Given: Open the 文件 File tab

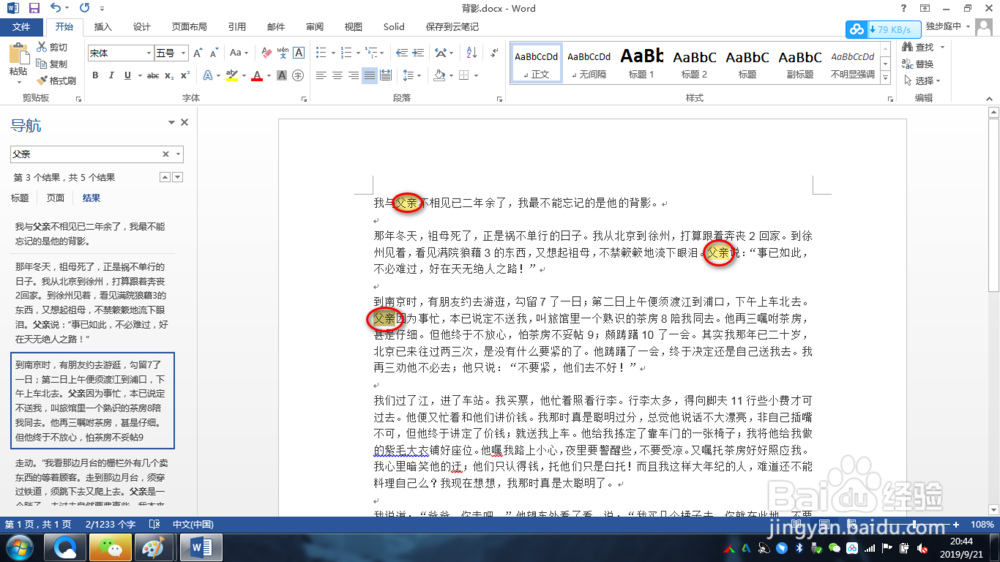Looking at the screenshot, I should click(x=21, y=27).
